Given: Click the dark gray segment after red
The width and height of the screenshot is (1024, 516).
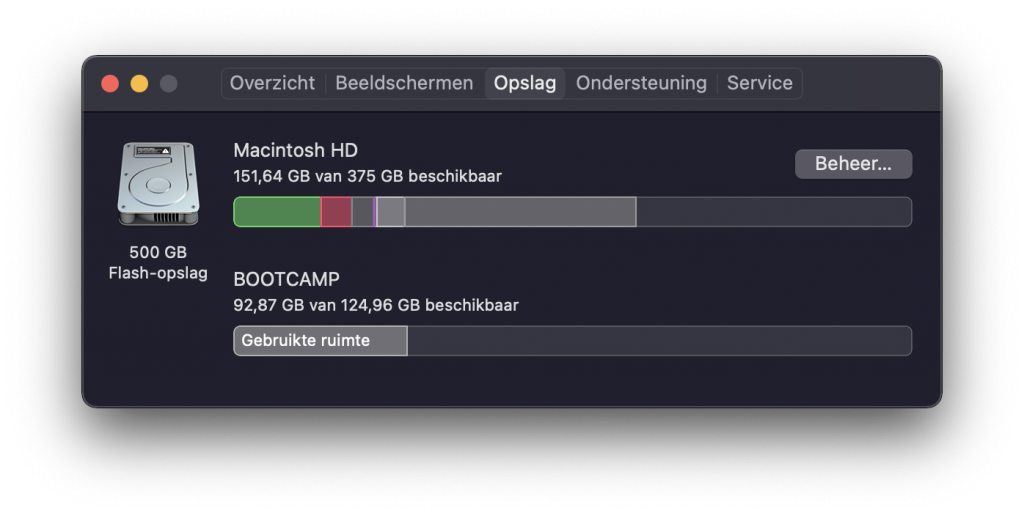Looking at the screenshot, I should (x=362, y=212).
